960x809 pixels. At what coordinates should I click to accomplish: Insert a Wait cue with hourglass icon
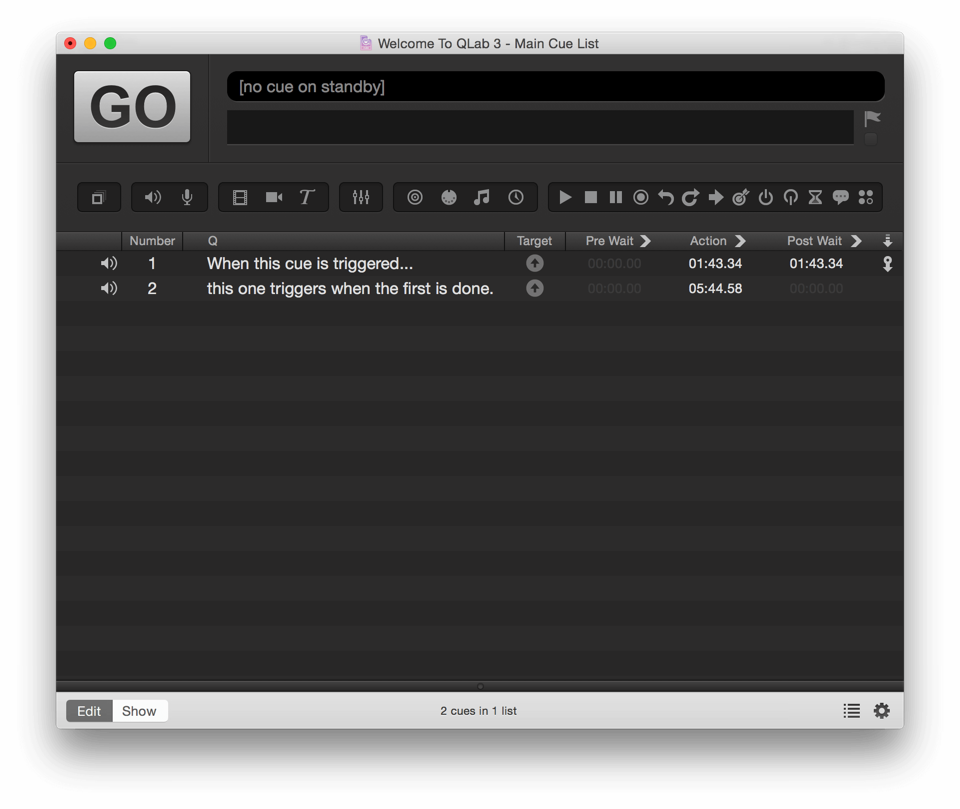click(816, 198)
